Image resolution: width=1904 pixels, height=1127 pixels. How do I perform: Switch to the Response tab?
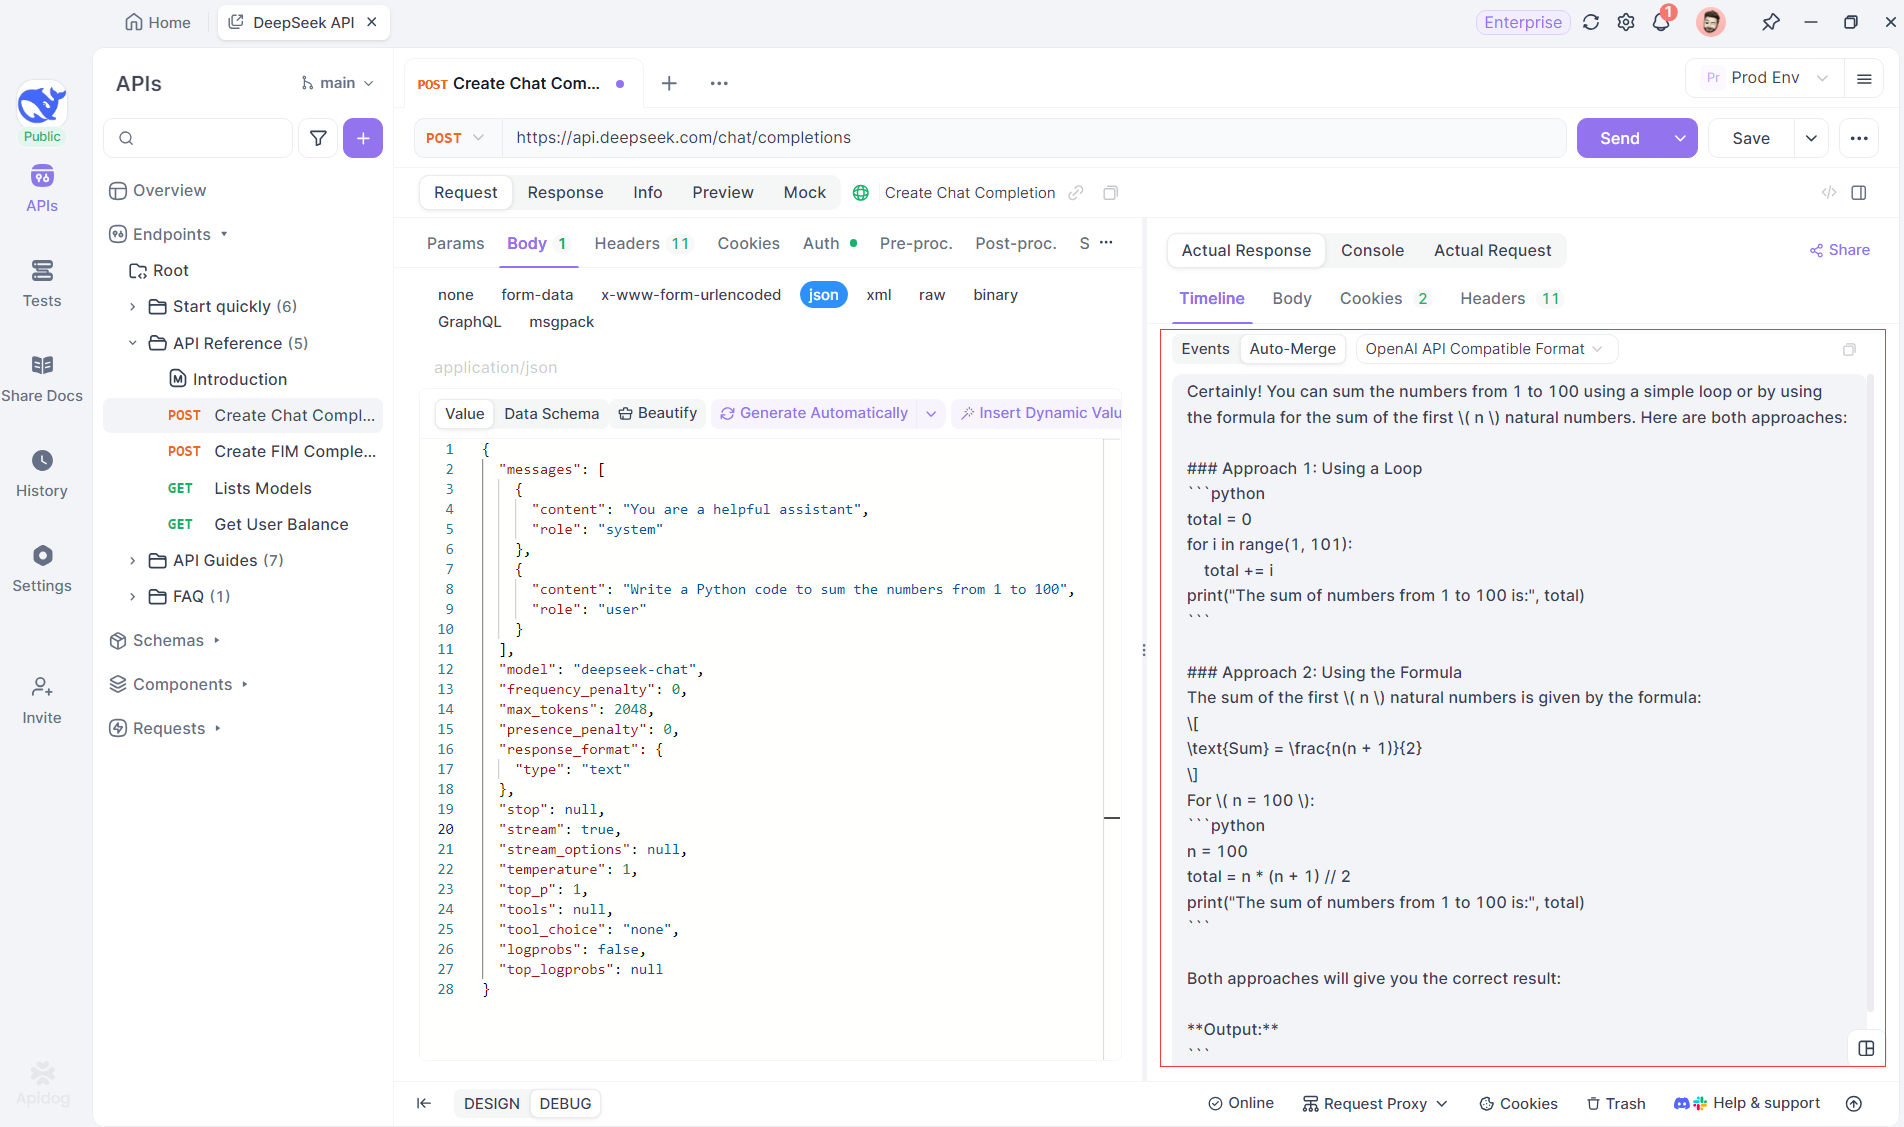pyautogui.click(x=566, y=193)
